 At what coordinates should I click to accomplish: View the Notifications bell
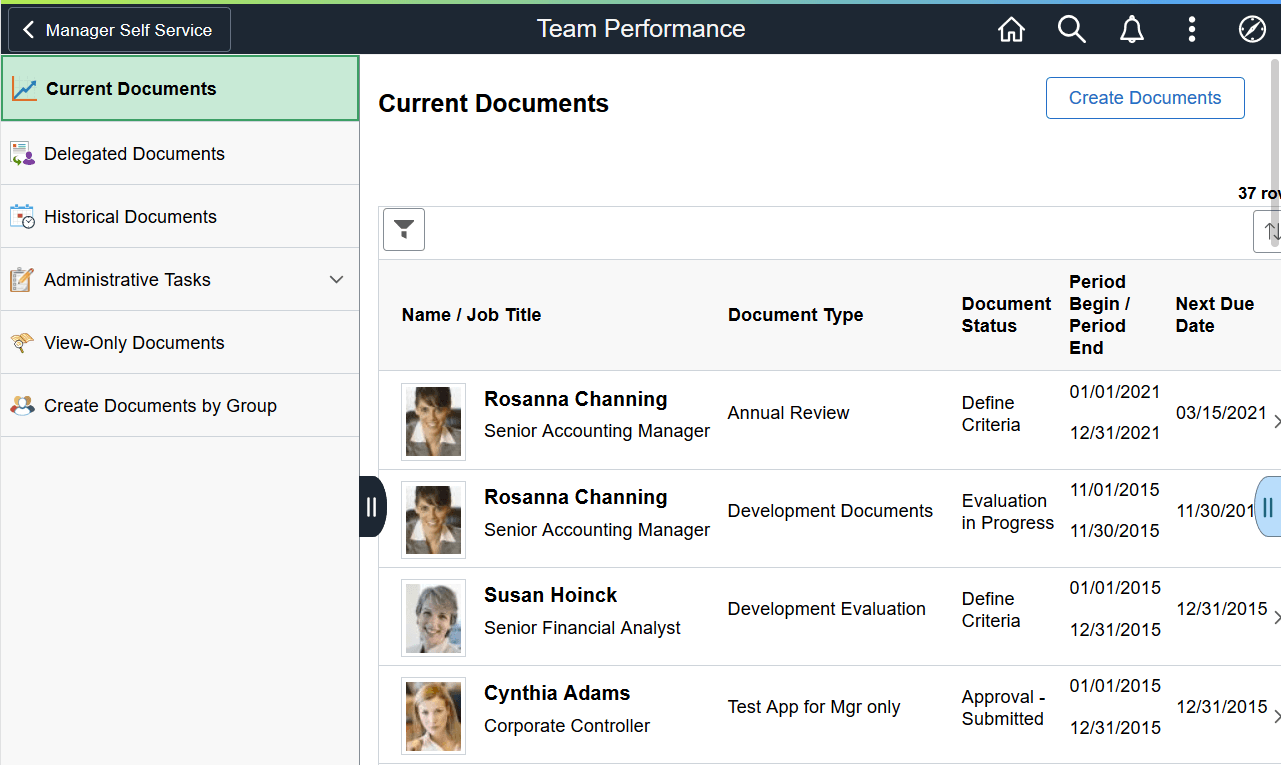pyautogui.click(x=1131, y=29)
